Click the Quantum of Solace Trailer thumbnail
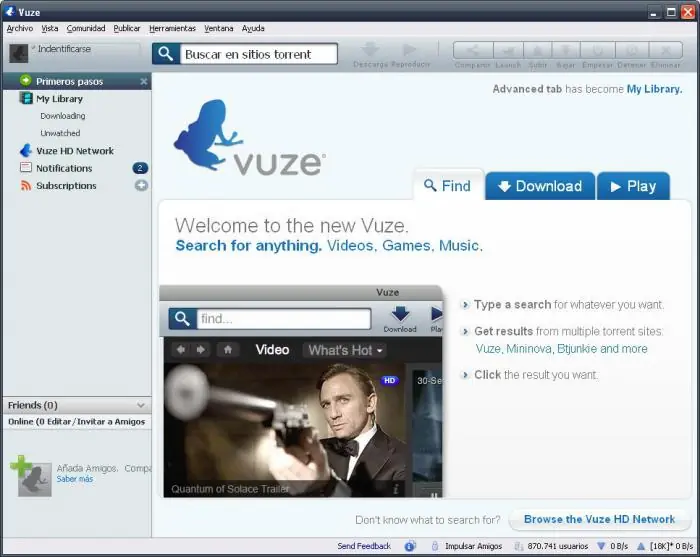This screenshot has width=700, height=557. [x=284, y=430]
